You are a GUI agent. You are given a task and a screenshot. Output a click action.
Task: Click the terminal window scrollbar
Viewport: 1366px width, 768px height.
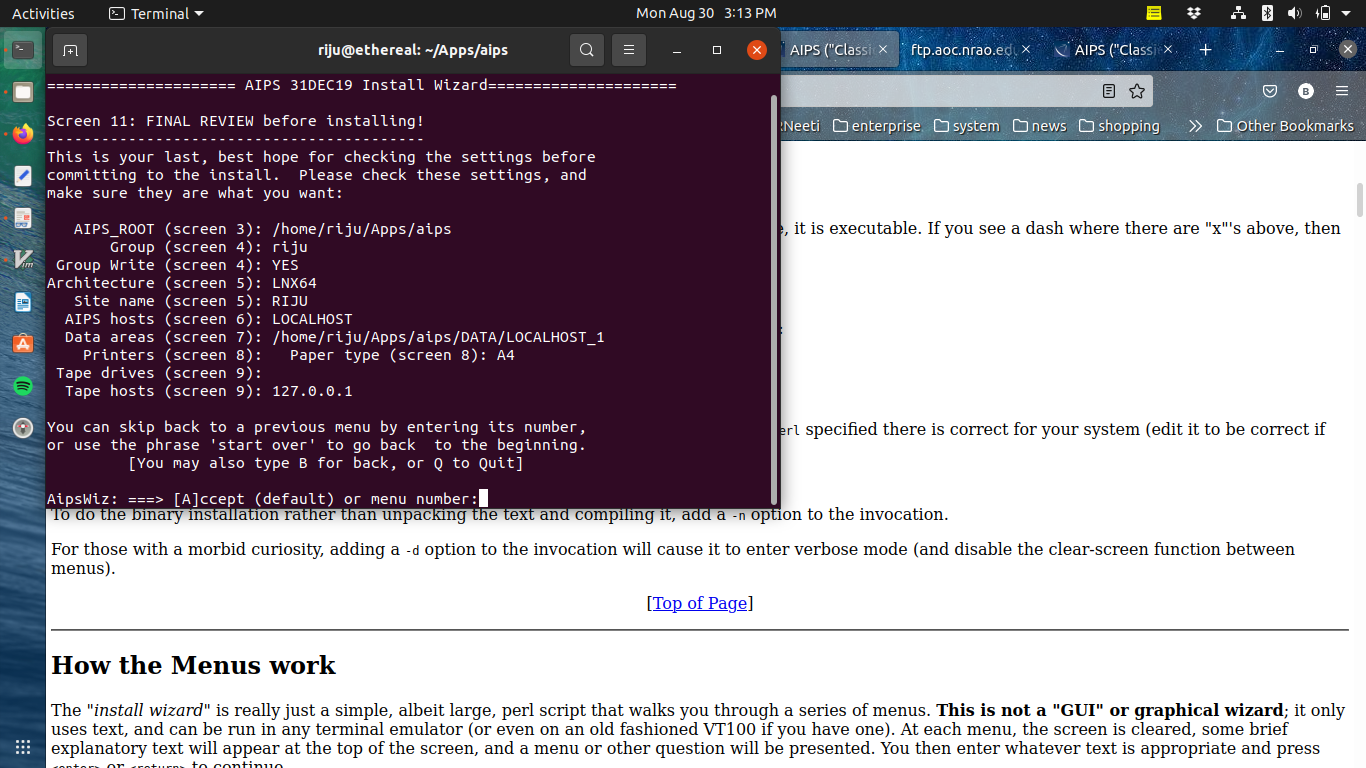coord(773,300)
